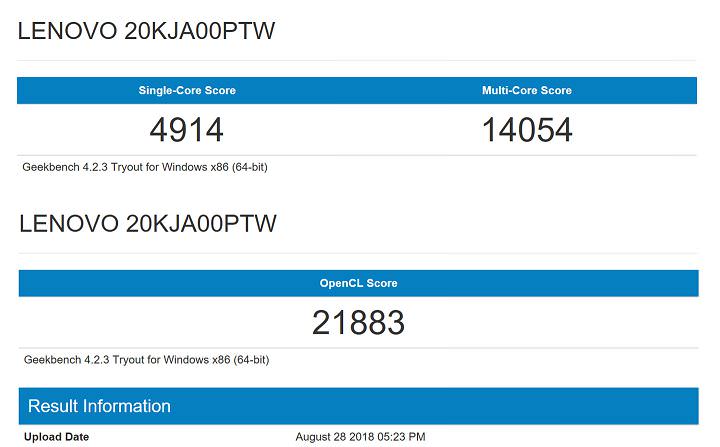Select the single-core score value 4914
Screen dimensions: 720x447
[x=186, y=130]
